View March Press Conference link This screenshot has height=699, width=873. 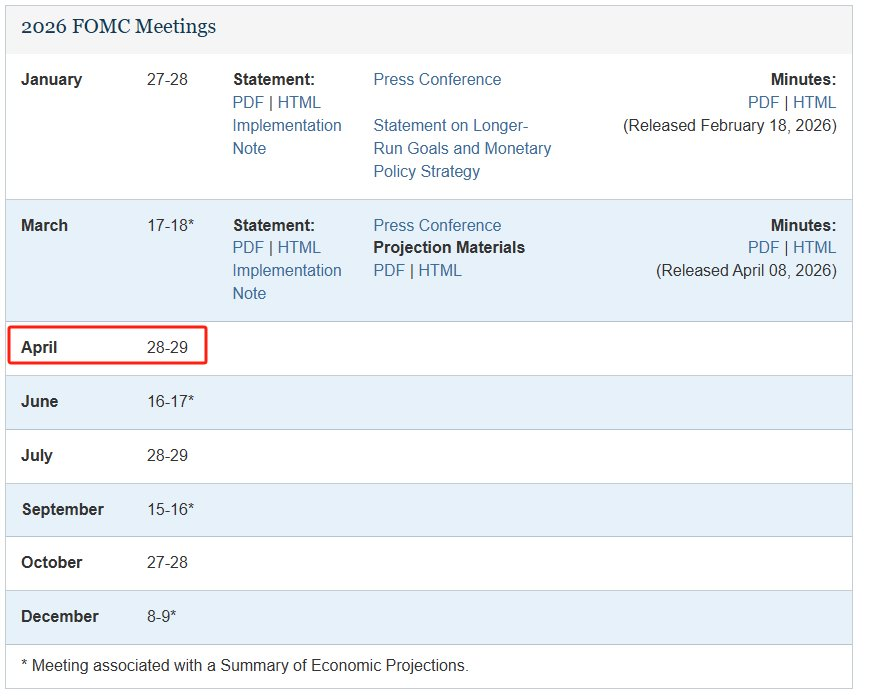(437, 225)
